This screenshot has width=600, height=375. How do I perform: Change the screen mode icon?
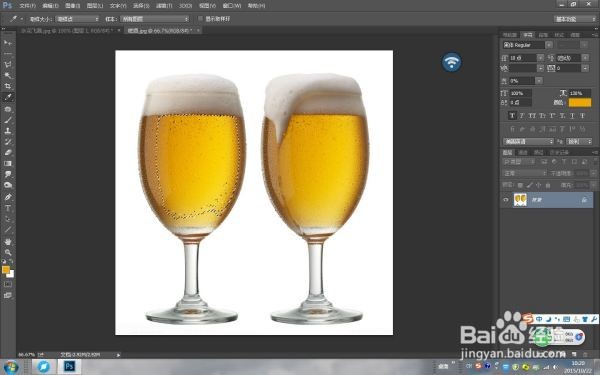point(8,295)
